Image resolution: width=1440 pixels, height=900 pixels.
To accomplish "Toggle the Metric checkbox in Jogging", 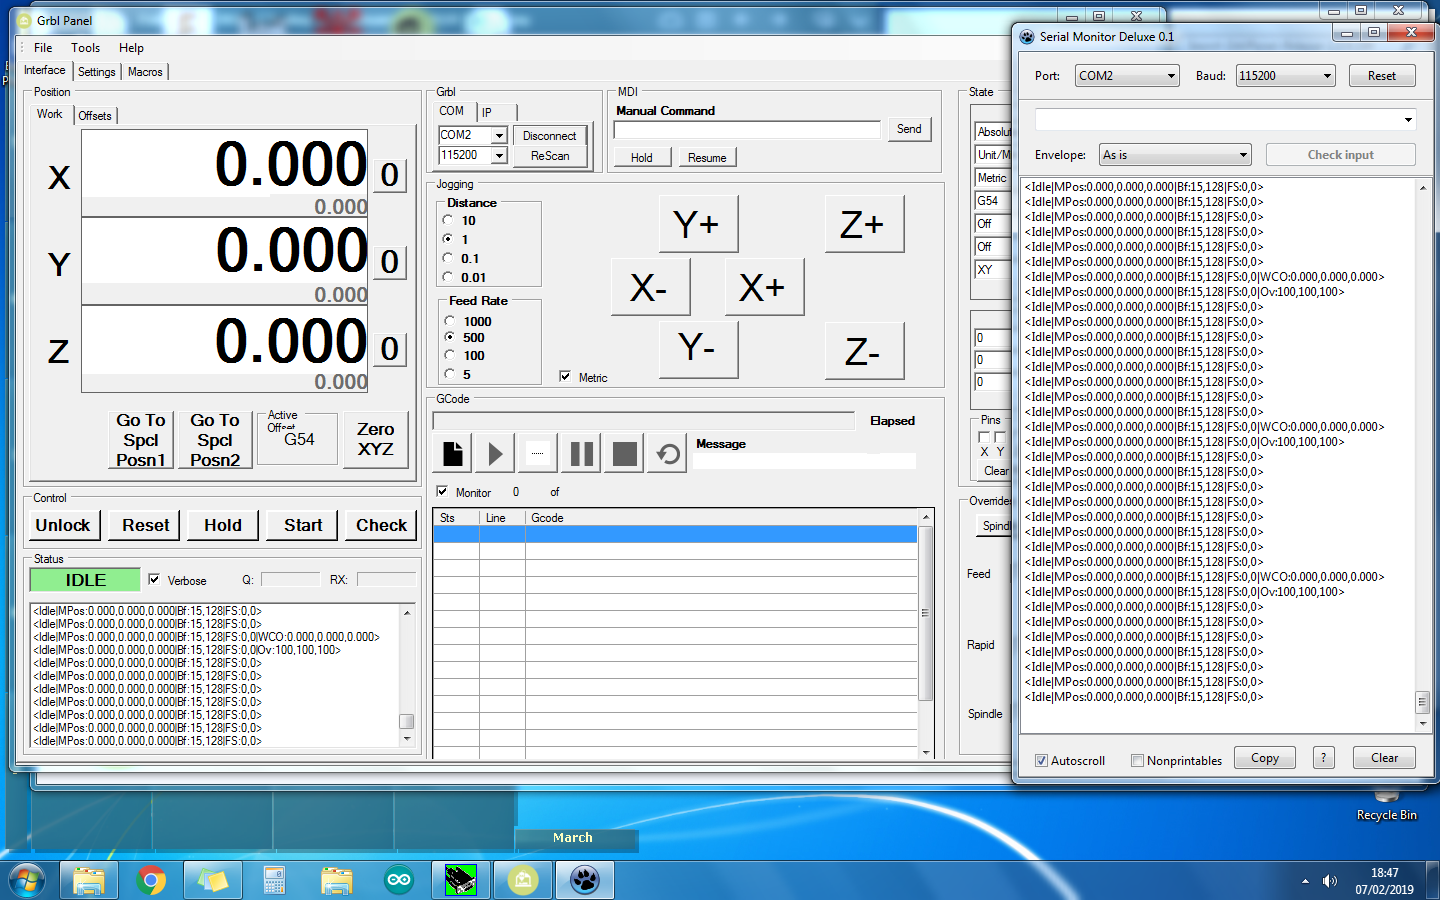I will click(565, 377).
